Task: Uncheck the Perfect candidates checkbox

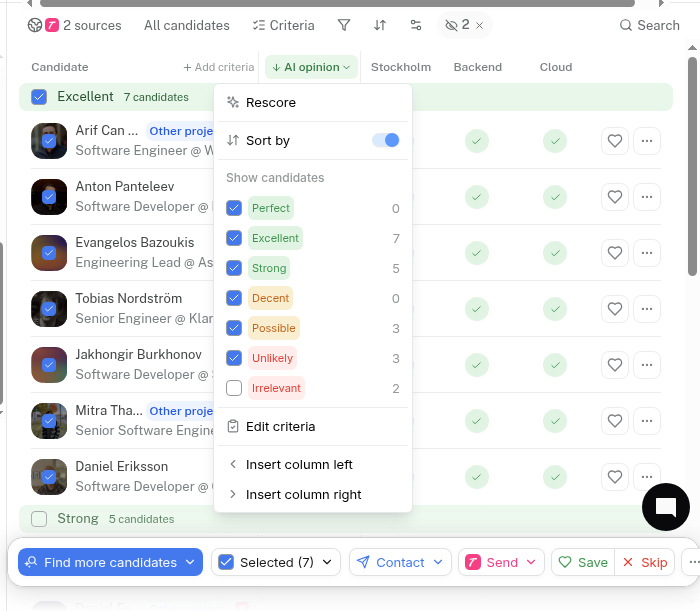Action: pyautogui.click(x=234, y=208)
